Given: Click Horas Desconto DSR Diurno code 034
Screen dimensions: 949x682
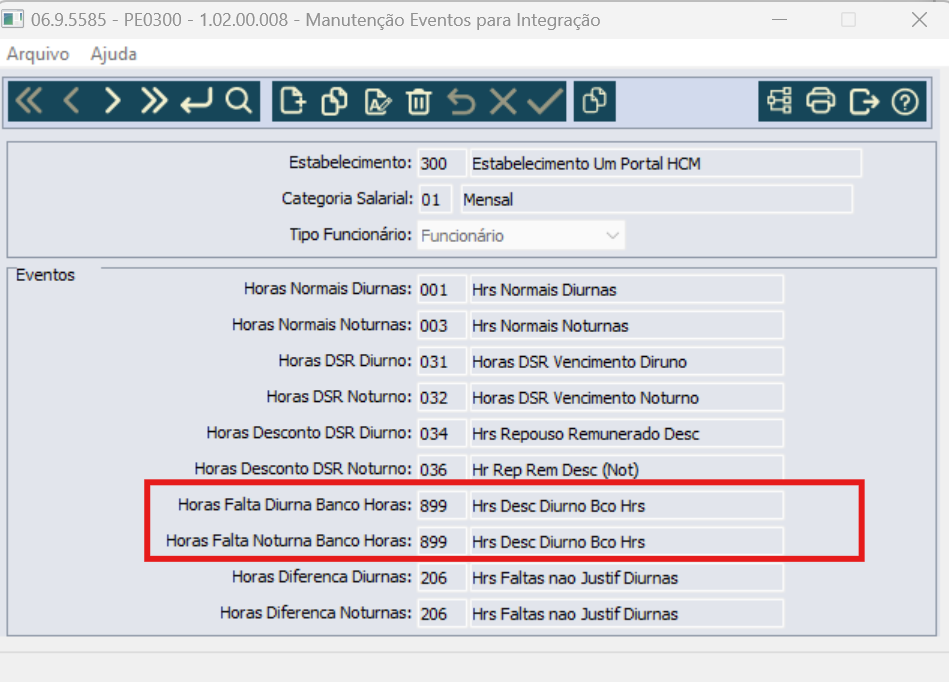Looking at the screenshot, I should coord(442,434).
